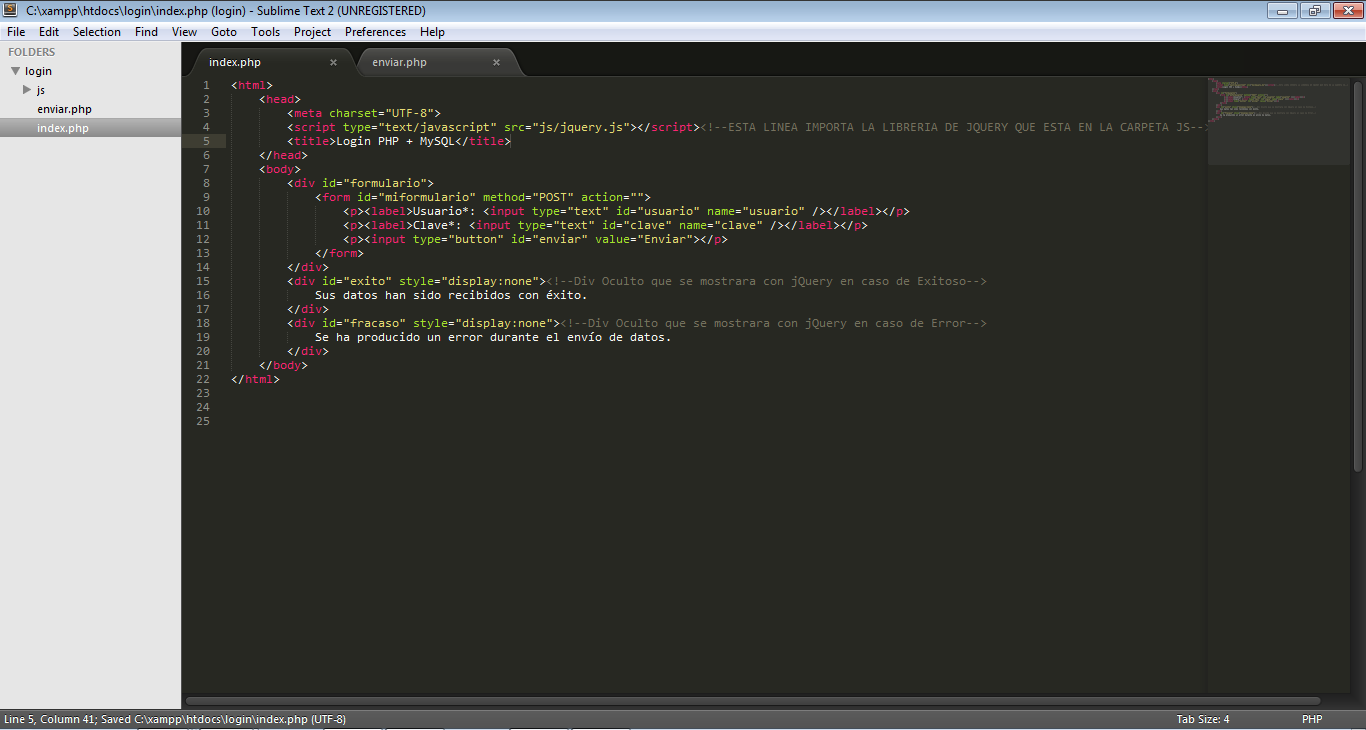1366x730 pixels.
Task: Open the Preferences menu
Action: tap(375, 31)
